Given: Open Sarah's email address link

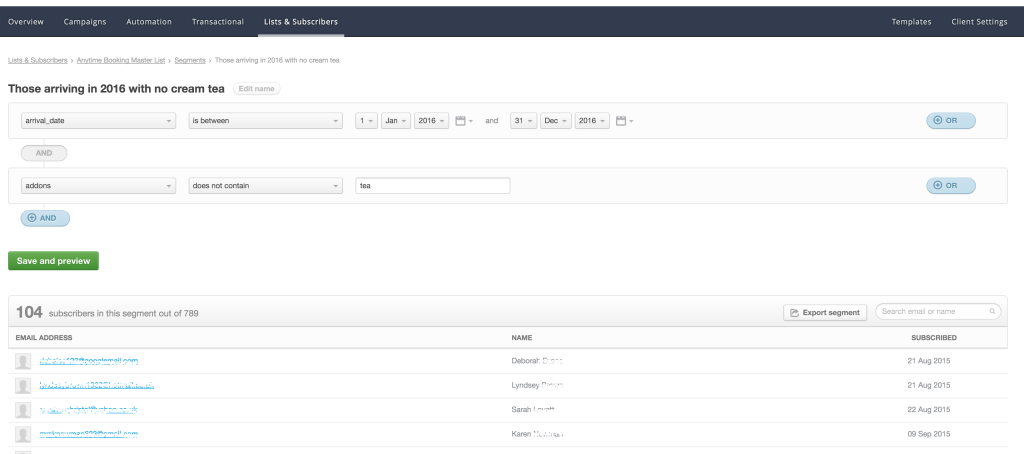Looking at the screenshot, I should point(88,410).
